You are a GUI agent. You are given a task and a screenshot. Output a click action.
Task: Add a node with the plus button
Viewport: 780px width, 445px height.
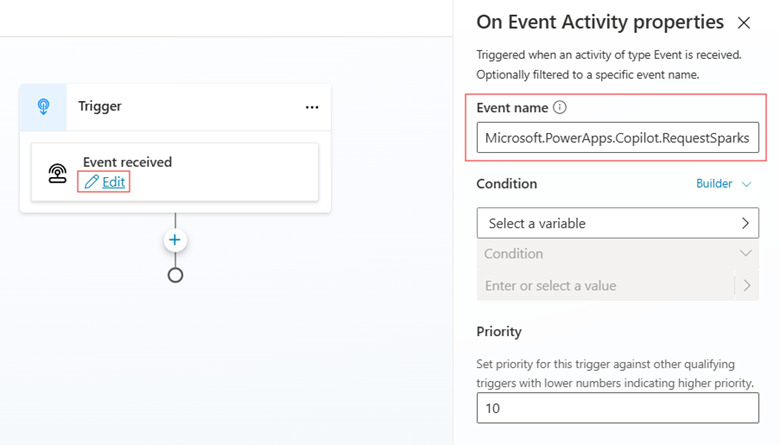(x=175, y=240)
